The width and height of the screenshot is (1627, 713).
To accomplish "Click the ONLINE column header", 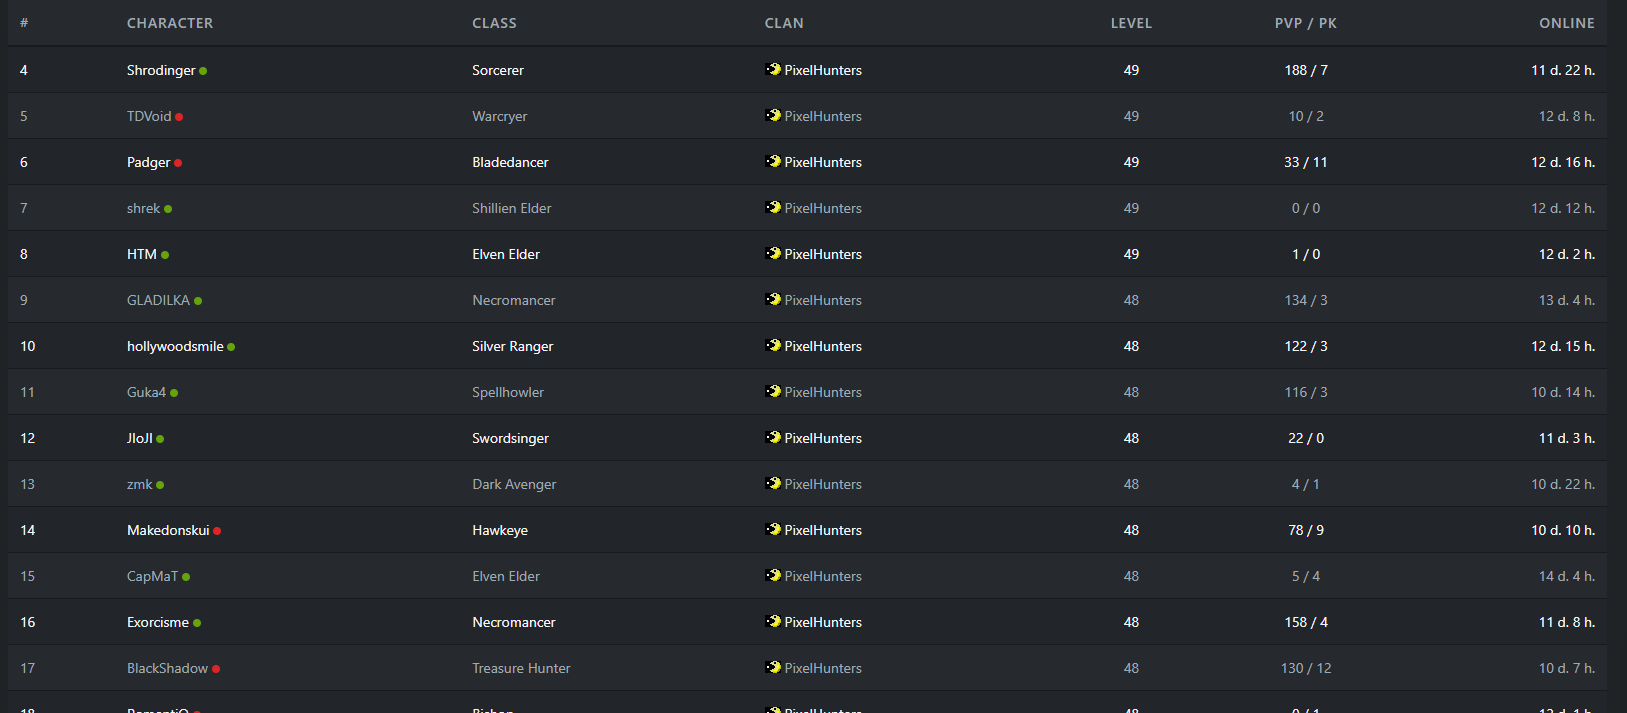I will pyautogui.click(x=1567, y=23).
